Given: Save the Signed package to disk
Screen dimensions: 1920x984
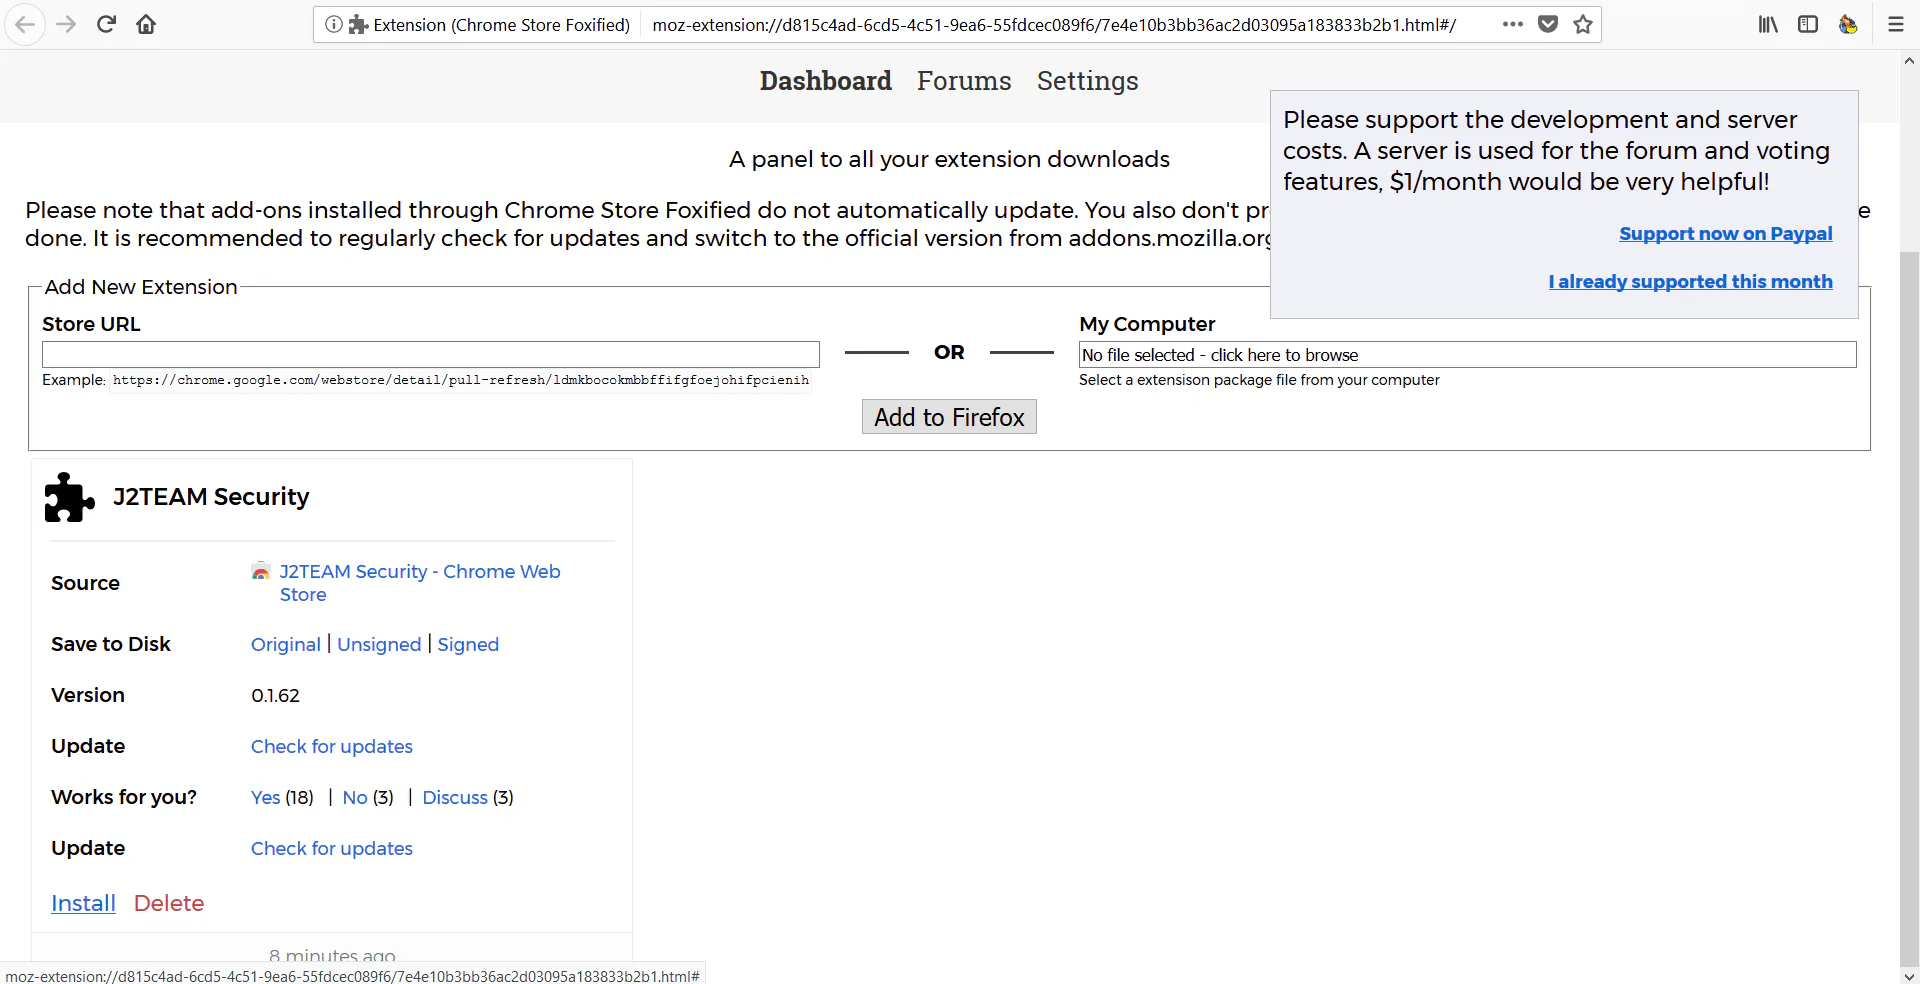Looking at the screenshot, I should tap(468, 645).
